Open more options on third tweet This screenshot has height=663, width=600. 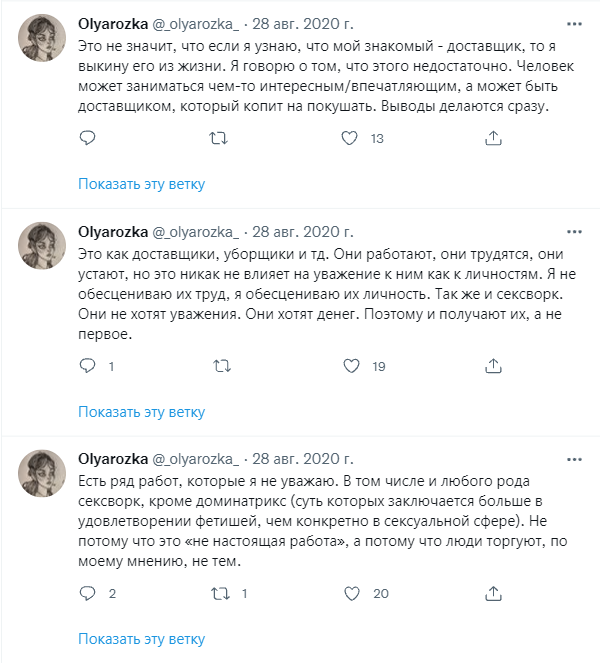(x=574, y=458)
